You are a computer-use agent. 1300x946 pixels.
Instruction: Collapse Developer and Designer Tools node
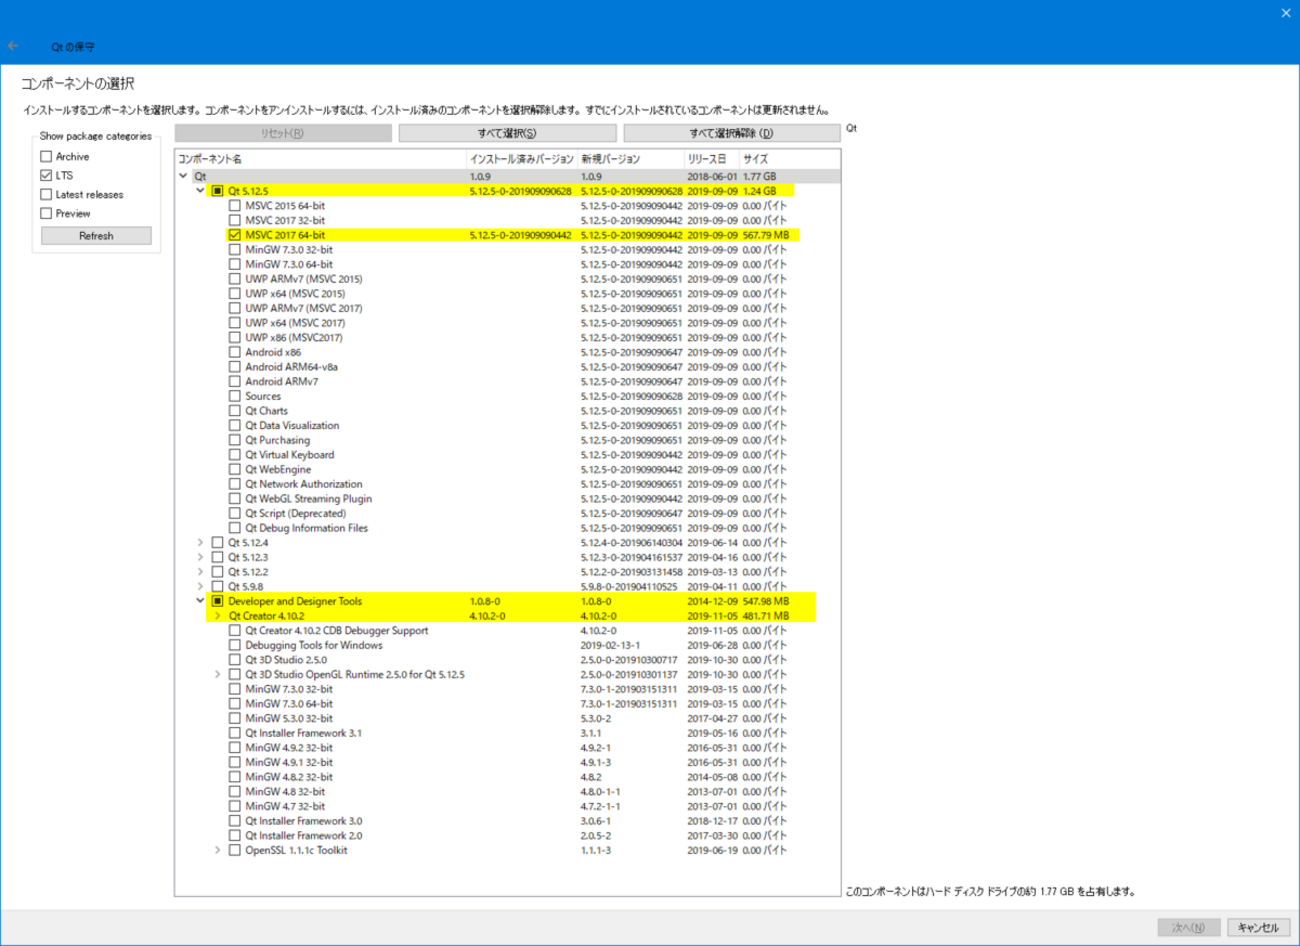[x=200, y=601]
